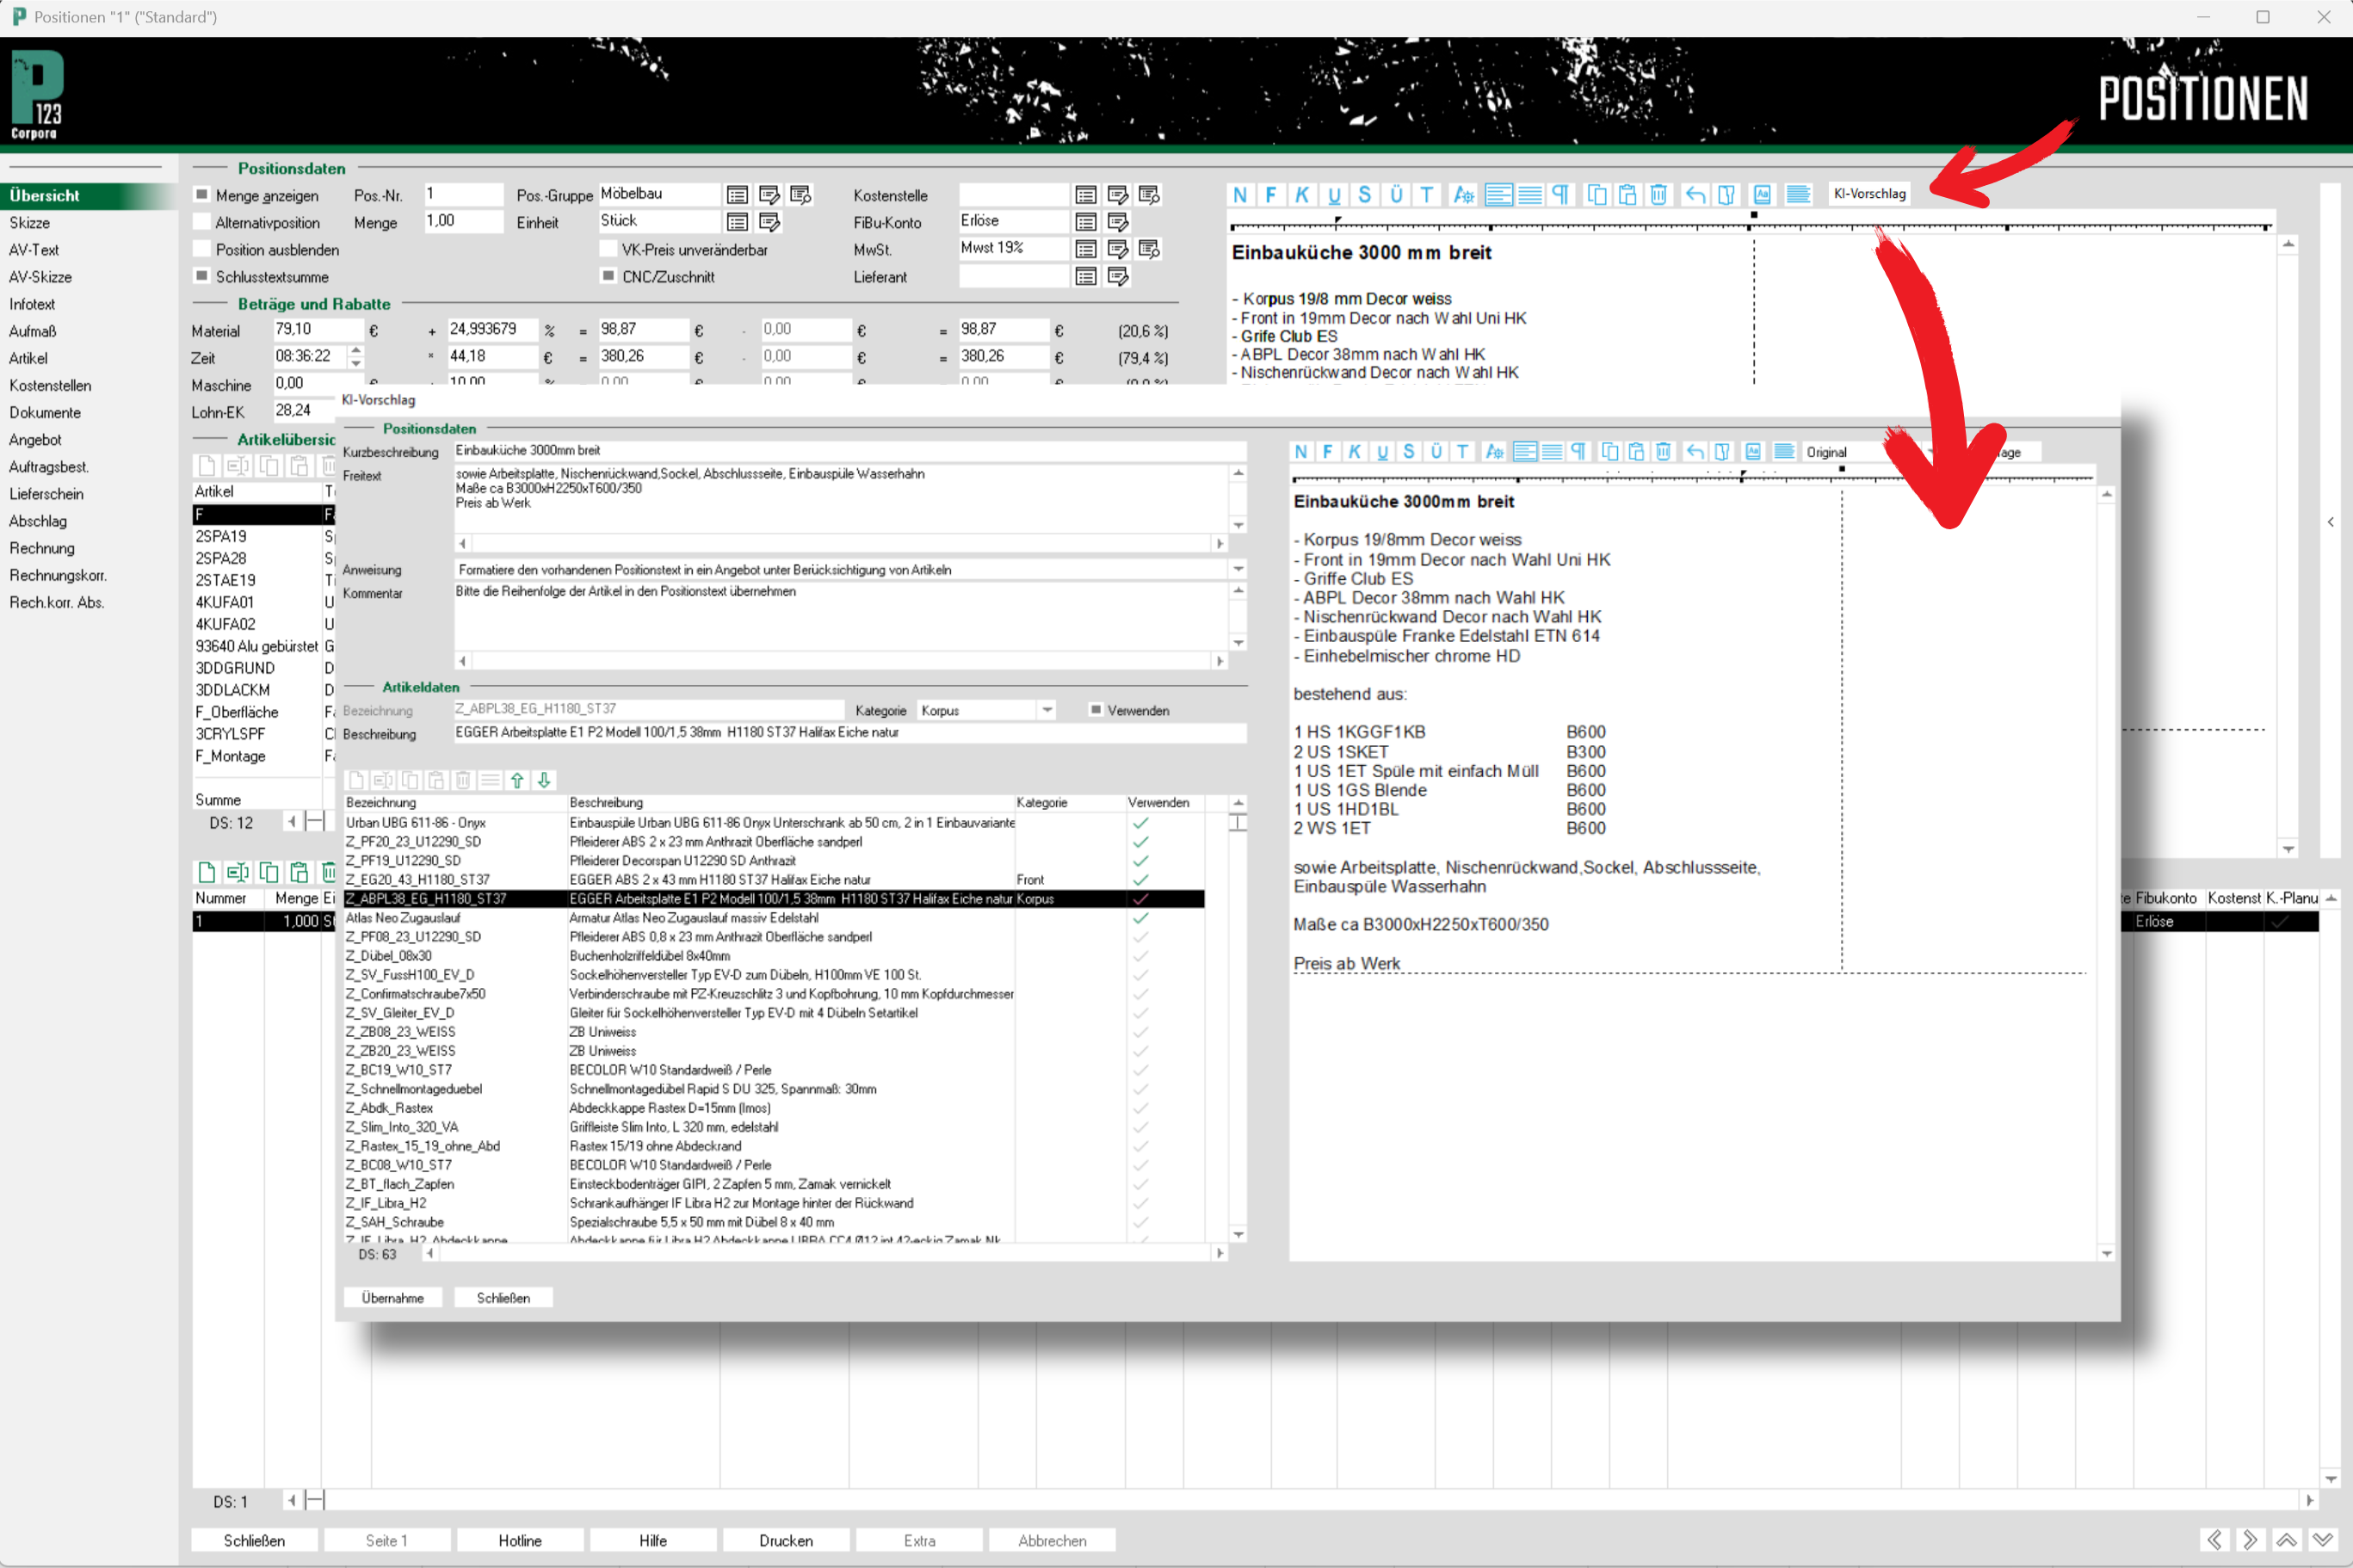The width and height of the screenshot is (2353, 1568).
Task: Click trash icon in KI-Vorschlag dialog text toolbar
Action: (x=1663, y=452)
